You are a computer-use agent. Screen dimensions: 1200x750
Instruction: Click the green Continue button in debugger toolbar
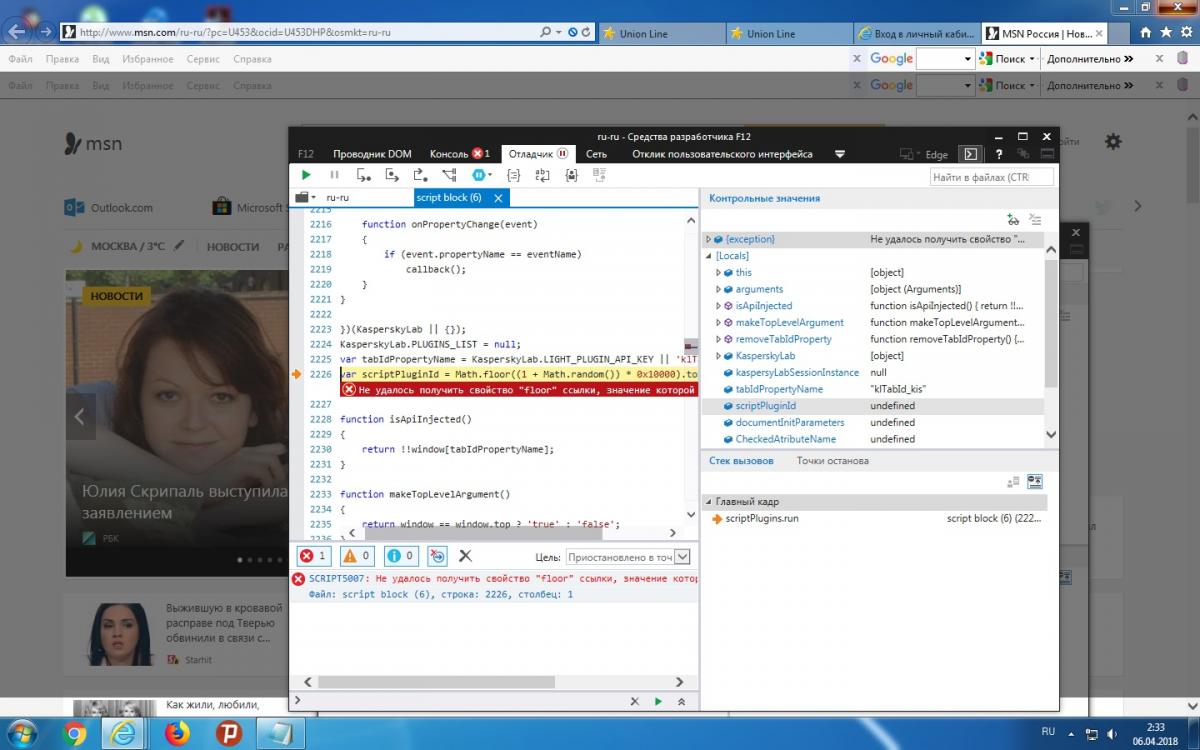click(x=306, y=175)
